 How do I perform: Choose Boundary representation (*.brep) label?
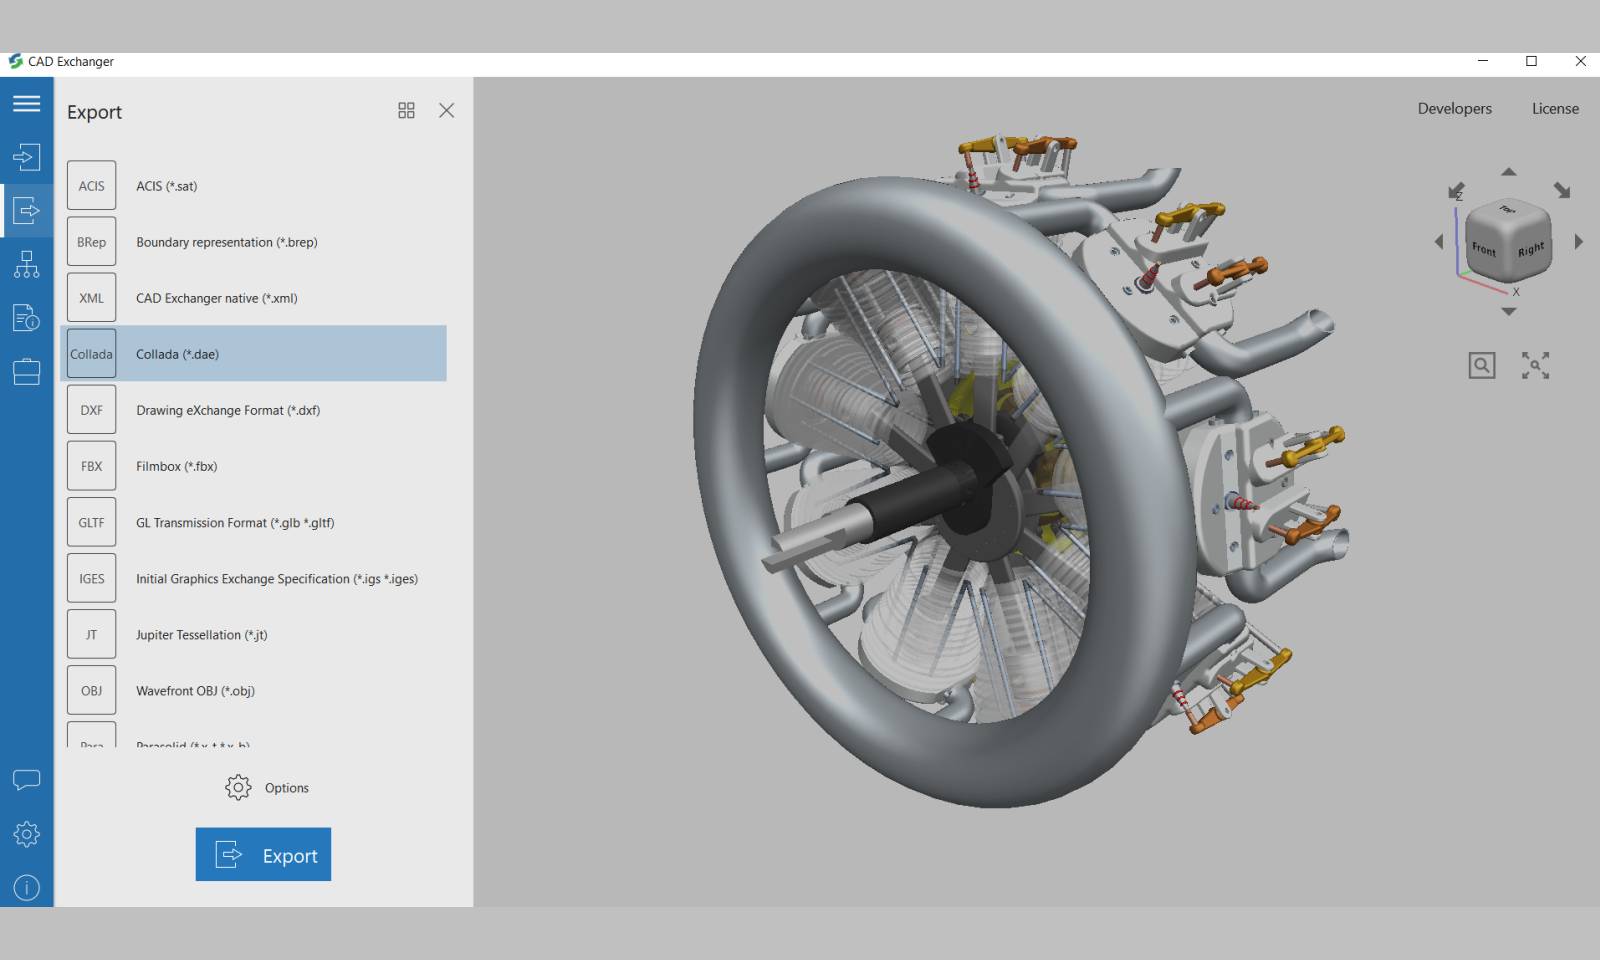(x=227, y=242)
